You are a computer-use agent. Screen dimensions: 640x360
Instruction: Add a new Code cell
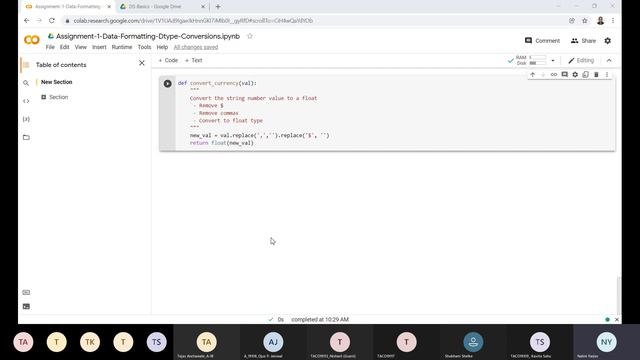(x=168, y=60)
